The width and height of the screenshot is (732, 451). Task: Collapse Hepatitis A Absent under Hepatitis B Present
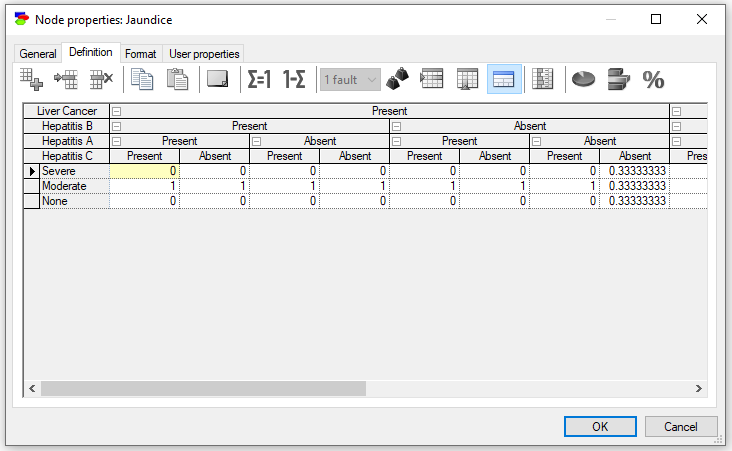[x=257, y=141]
